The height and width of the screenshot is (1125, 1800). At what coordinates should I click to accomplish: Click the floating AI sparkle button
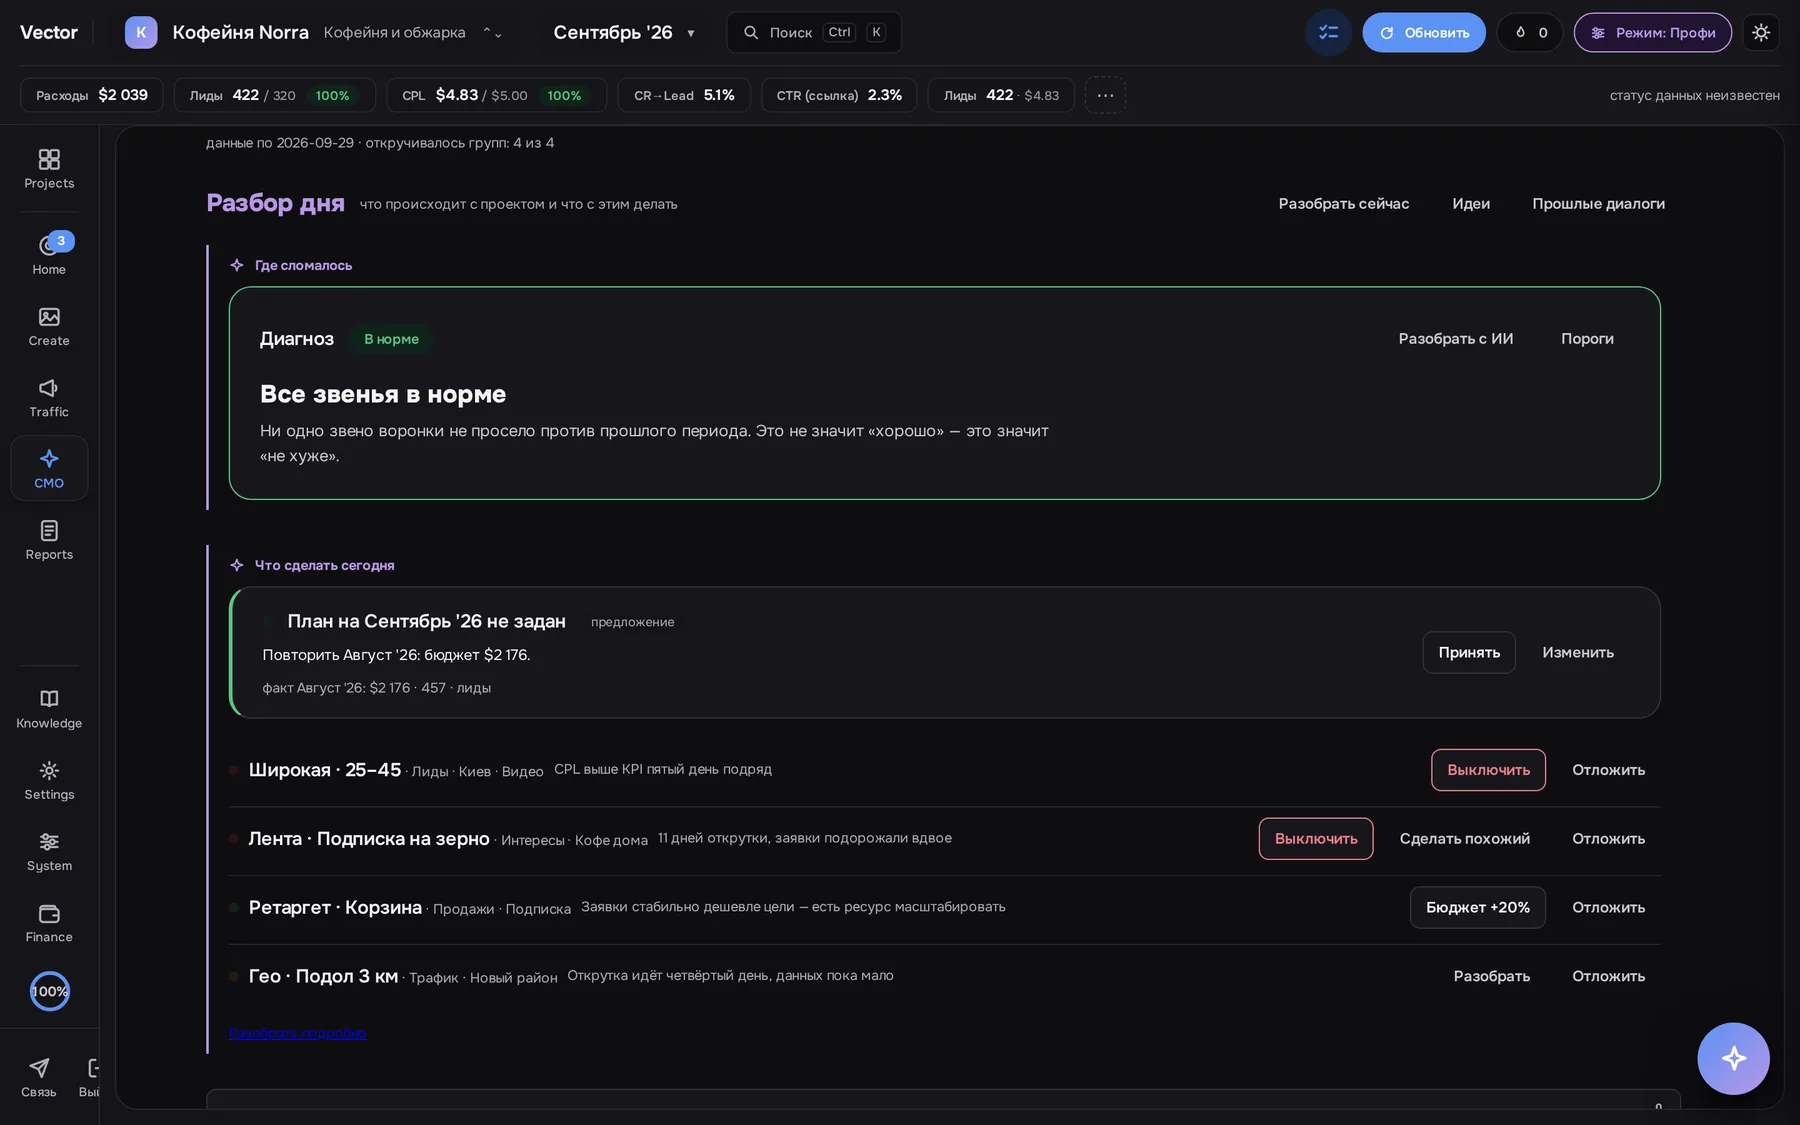click(x=1733, y=1058)
